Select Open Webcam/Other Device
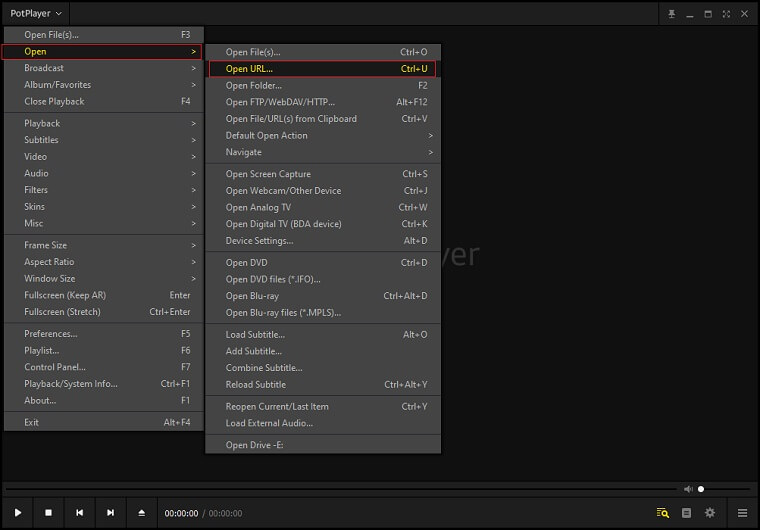760x530 pixels. [x=323, y=191]
